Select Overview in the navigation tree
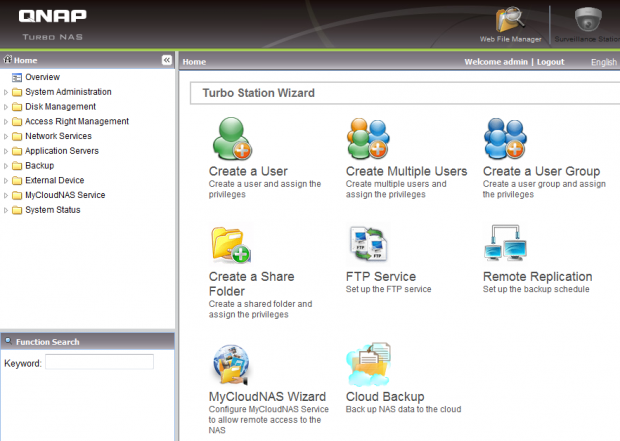This screenshot has height=441, width=620. point(42,77)
